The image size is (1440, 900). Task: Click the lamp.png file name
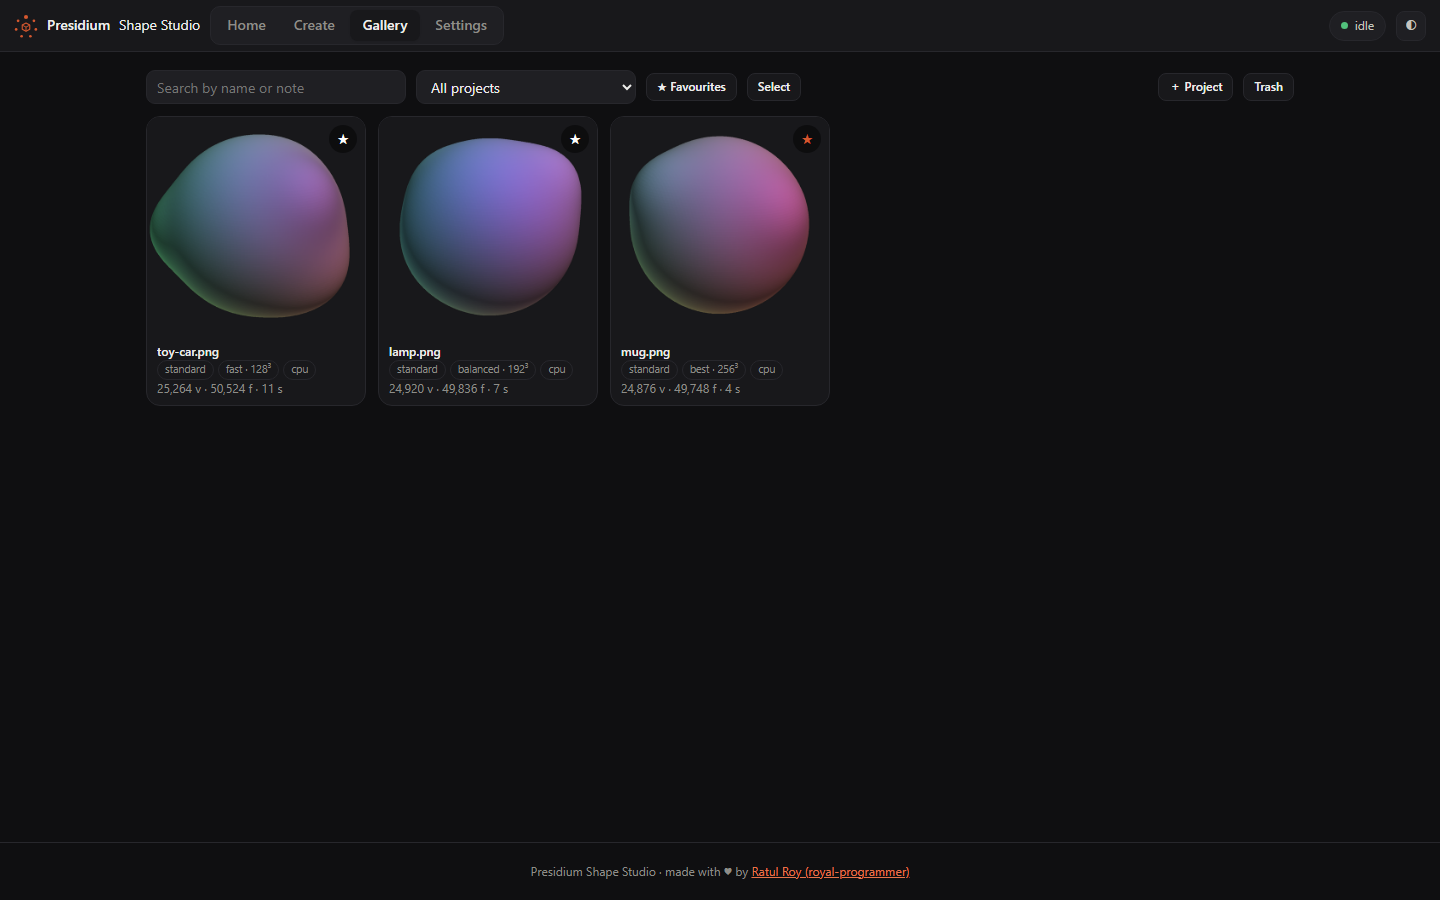pos(415,352)
